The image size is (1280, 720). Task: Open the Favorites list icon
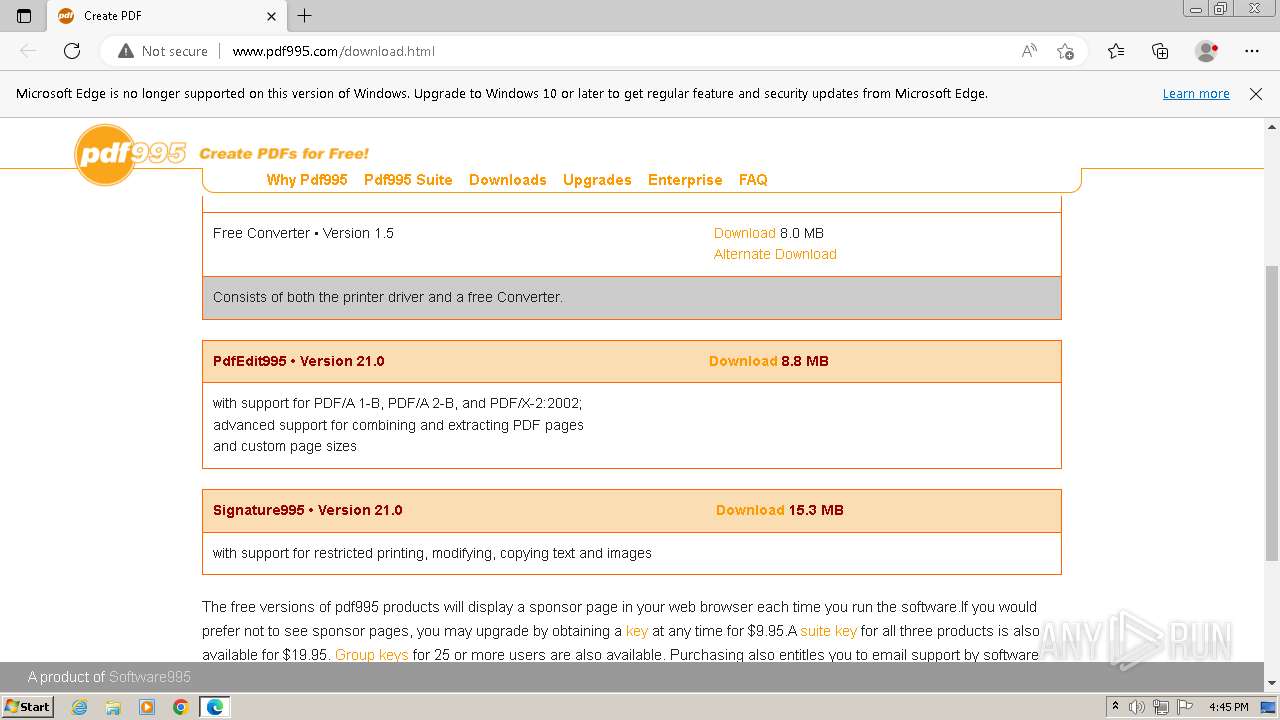click(x=1116, y=51)
